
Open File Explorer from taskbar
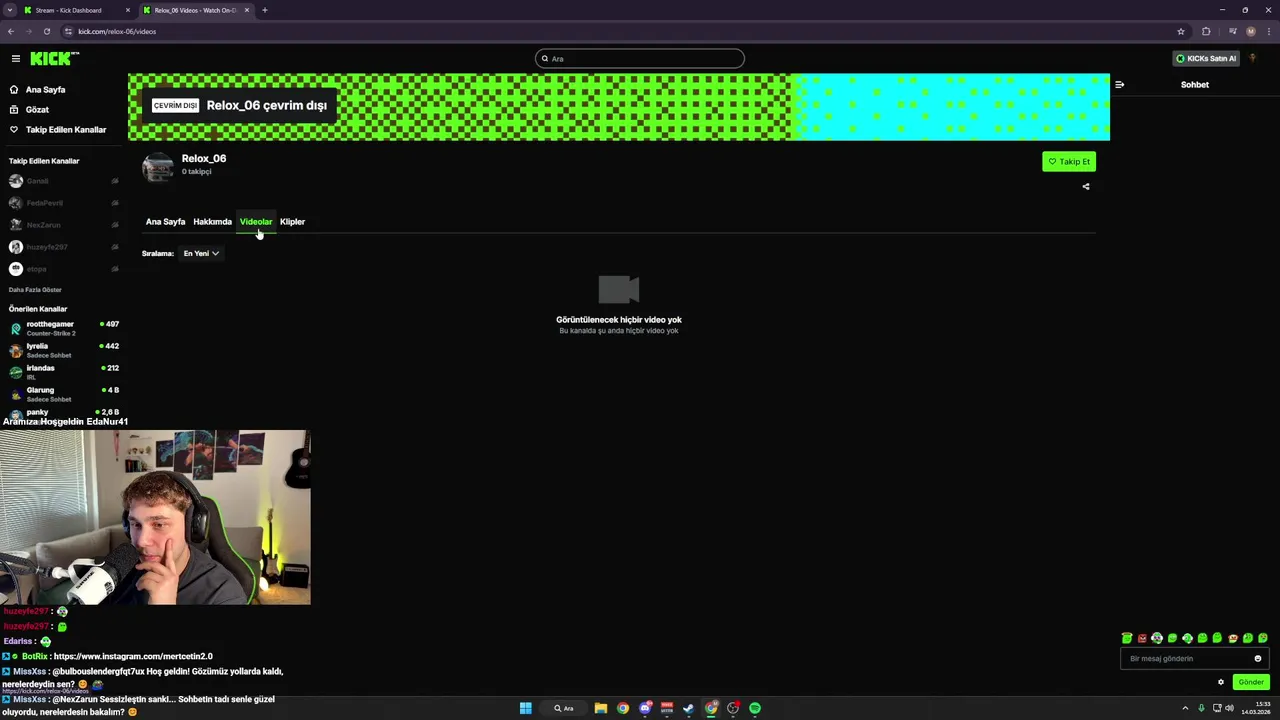click(x=601, y=708)
